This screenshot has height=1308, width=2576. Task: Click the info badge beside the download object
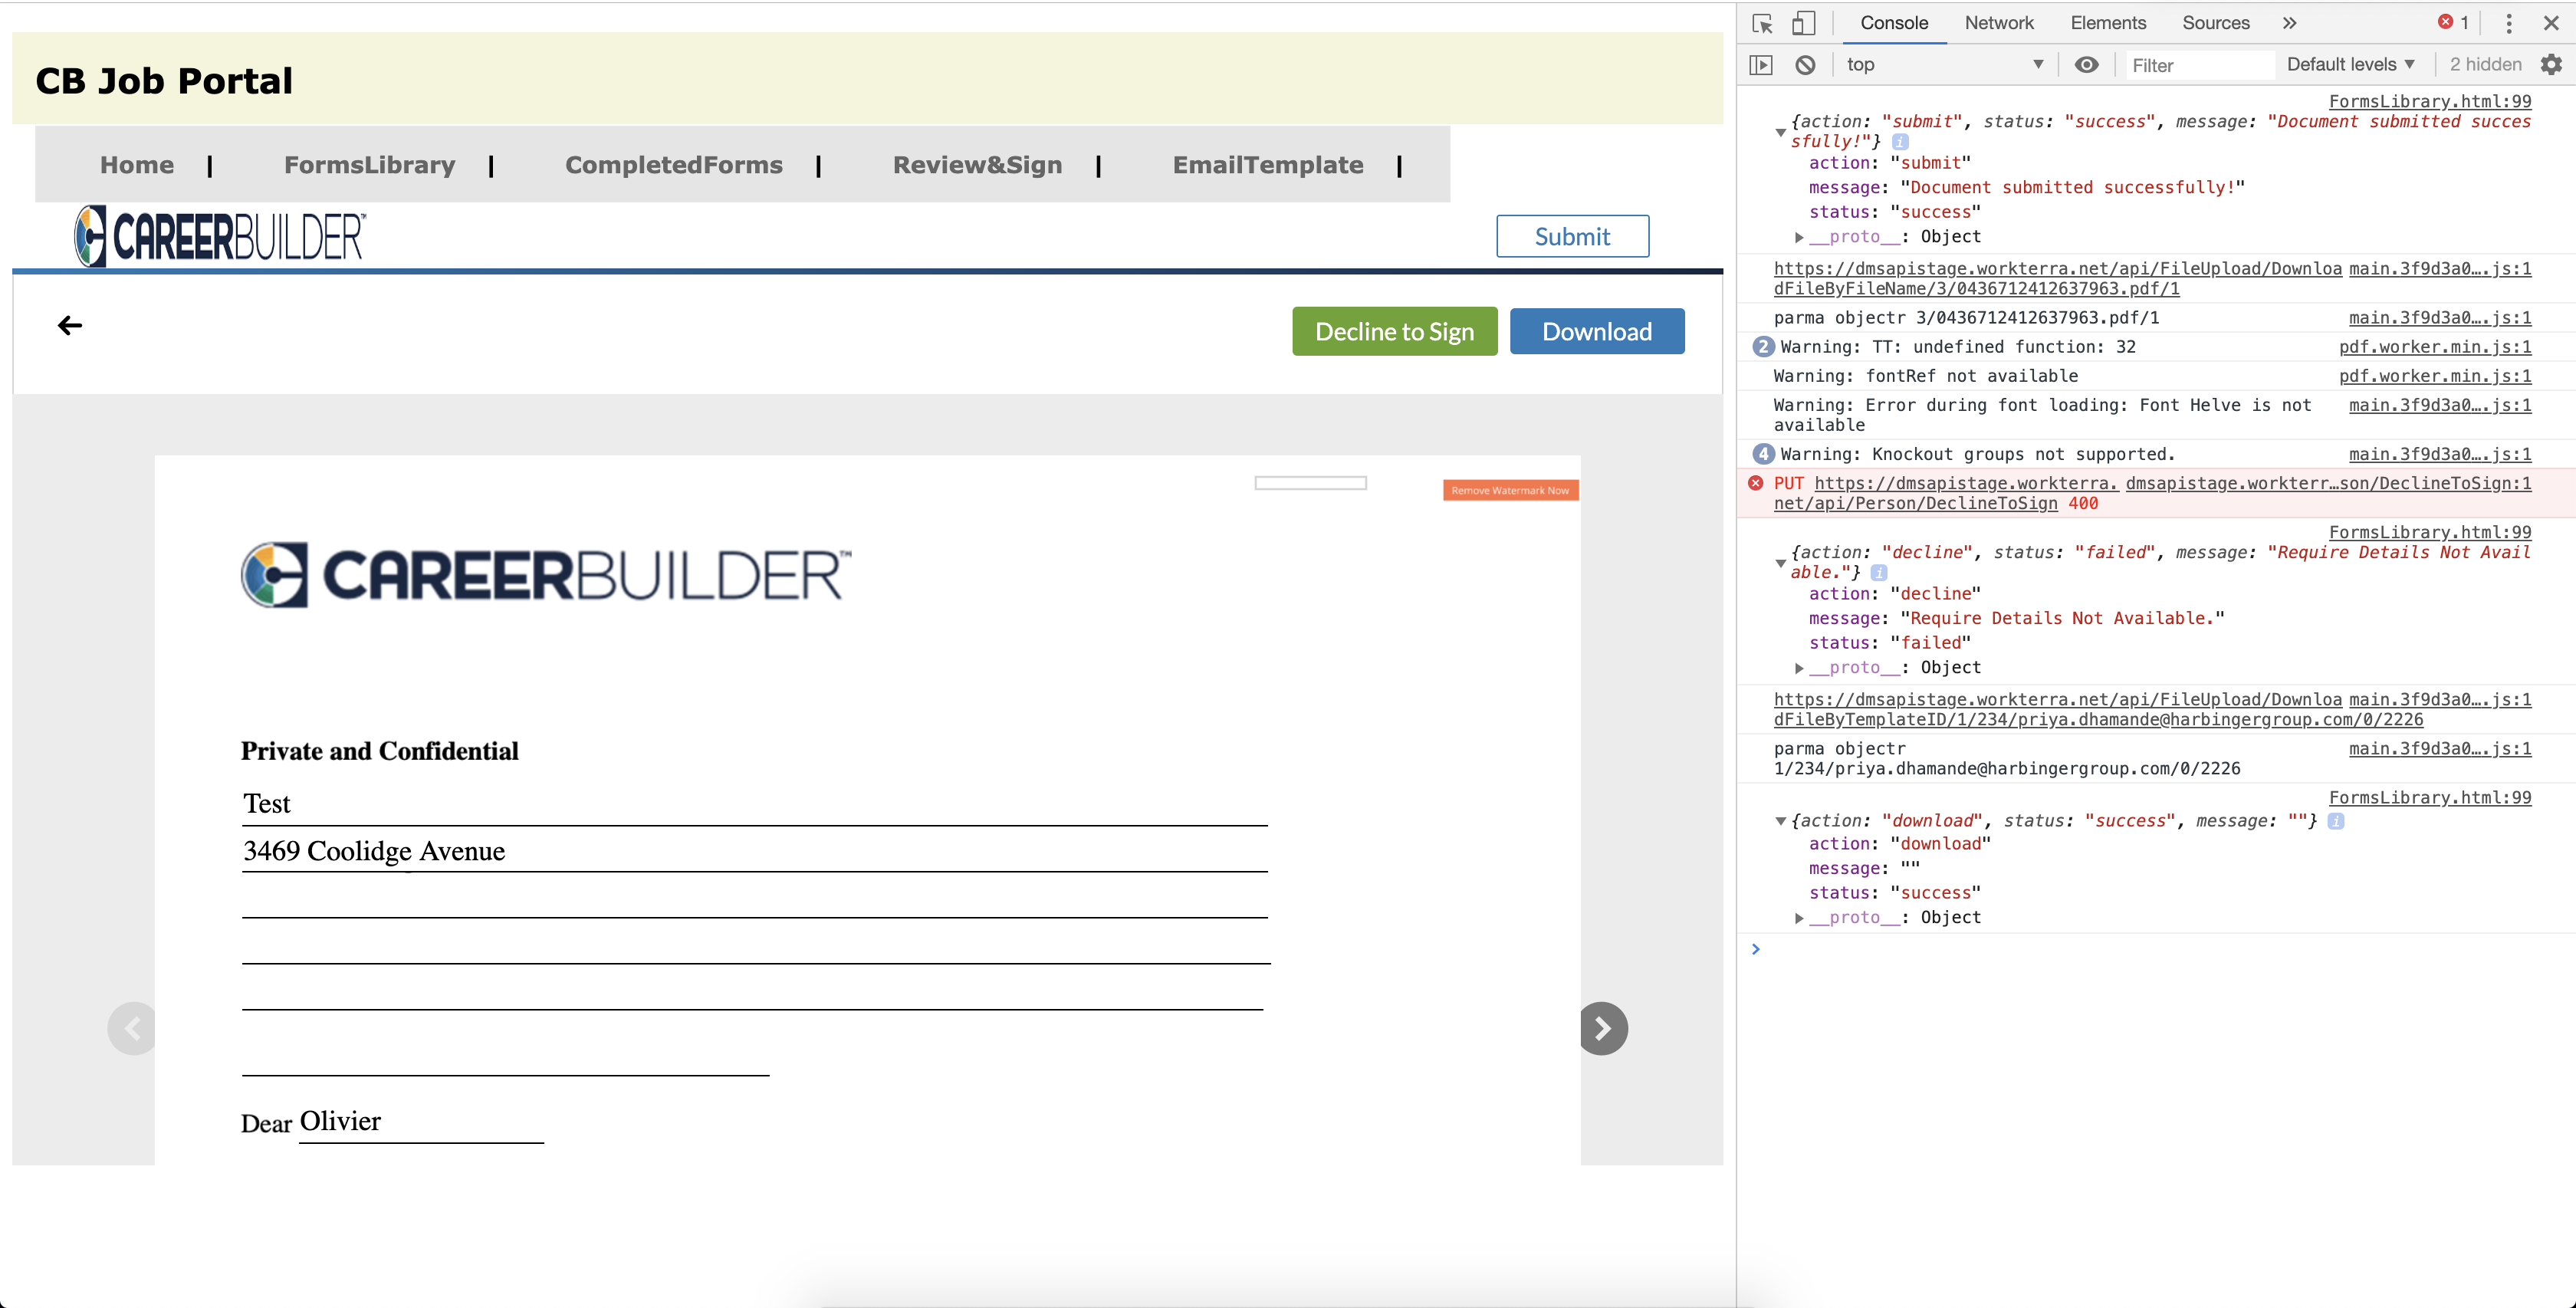coord(2336,821)
